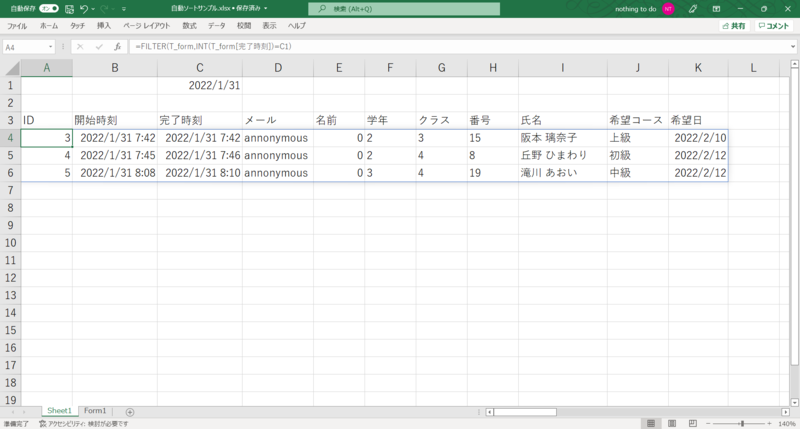800x429 pixels.
Task: Click the cell 中級
Action: [x=638, y=173]
